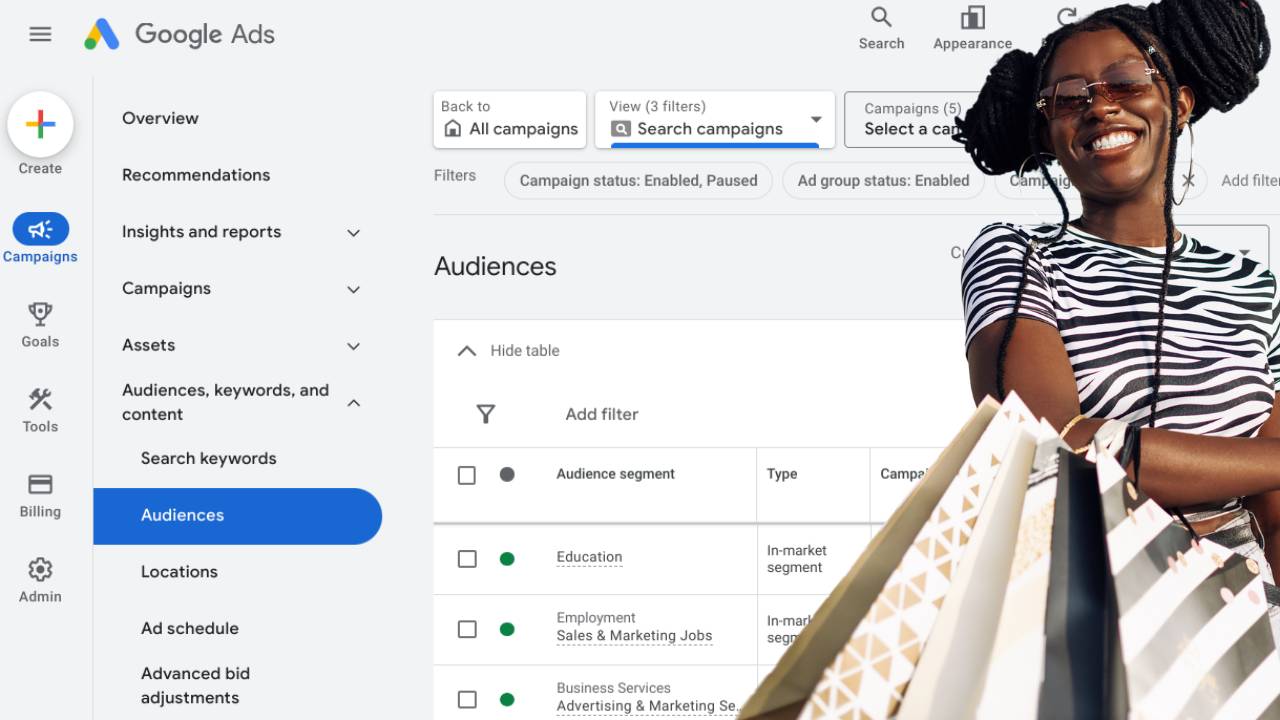Click the Search magnifier in the top bar

pos(881,17)
